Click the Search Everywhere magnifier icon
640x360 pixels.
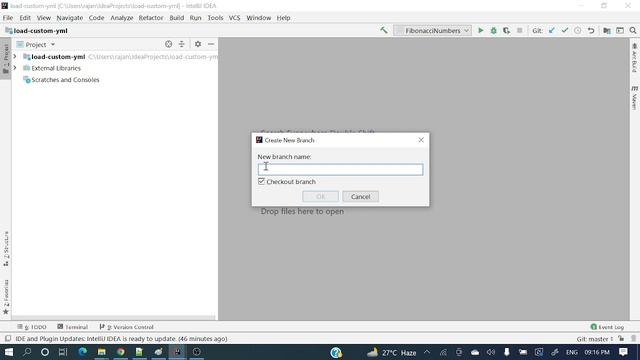click(633, 31)
